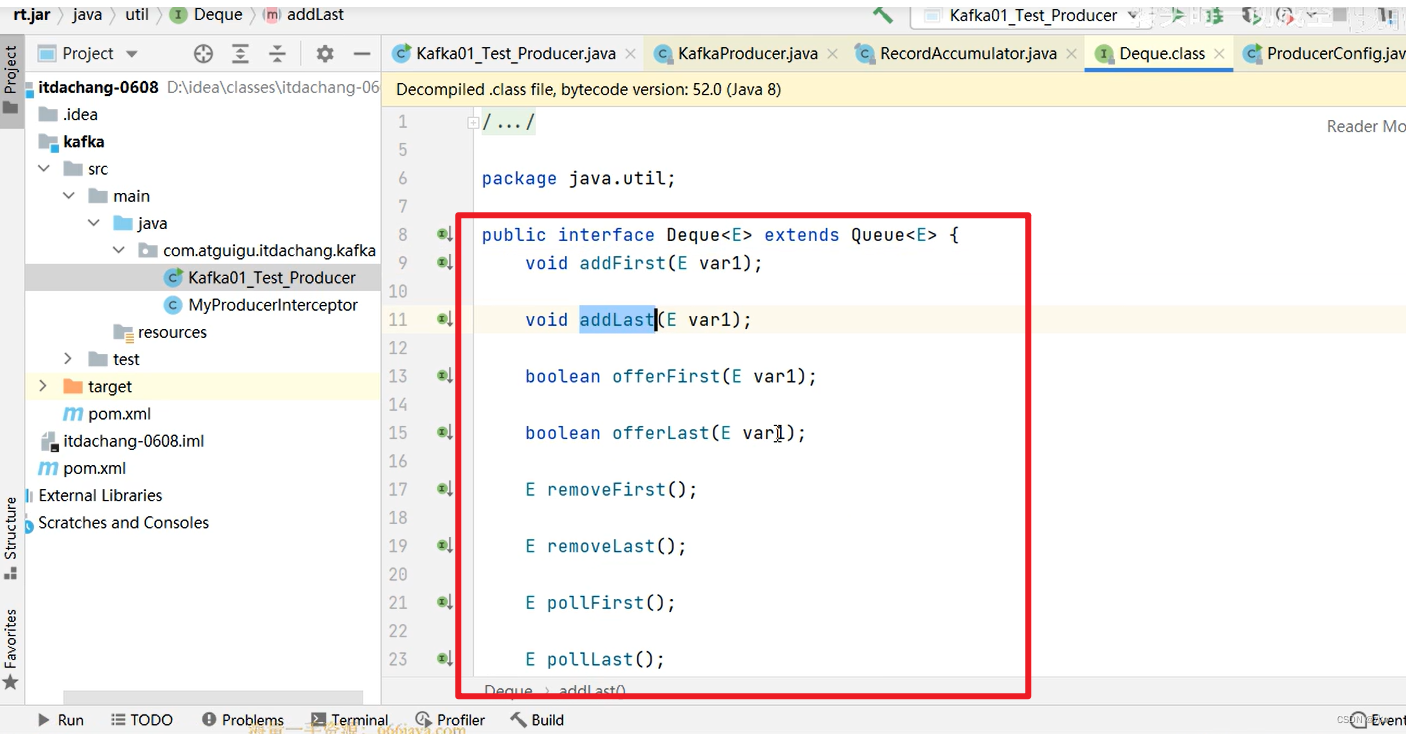Expand the folded comment on line 1

tap(473, 123)
